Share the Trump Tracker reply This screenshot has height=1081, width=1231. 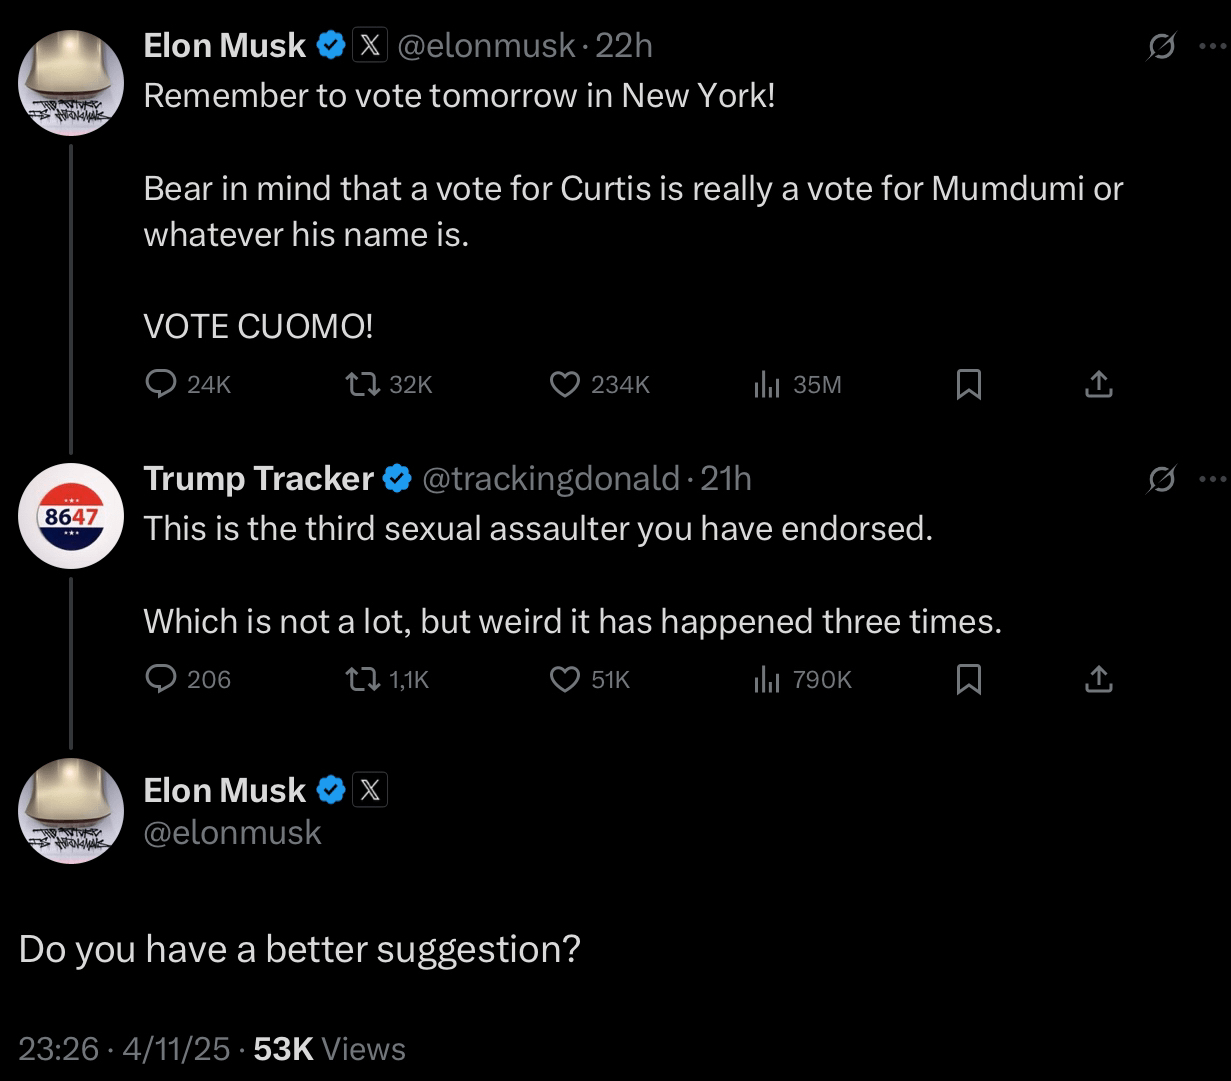click(x=1098, y=680)
